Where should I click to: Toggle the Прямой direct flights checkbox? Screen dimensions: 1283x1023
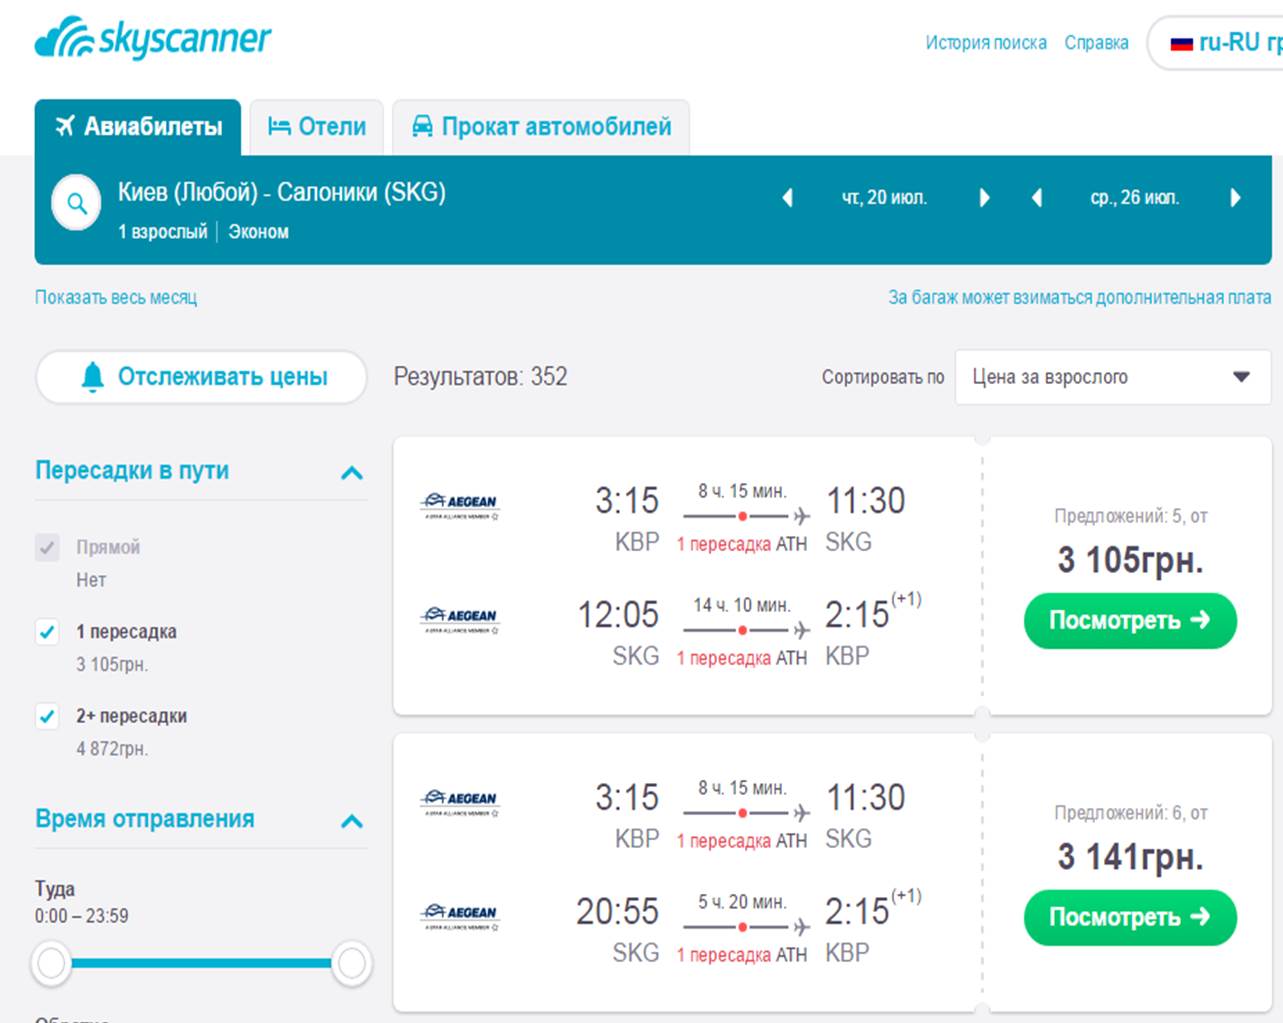tap(47, 547)
